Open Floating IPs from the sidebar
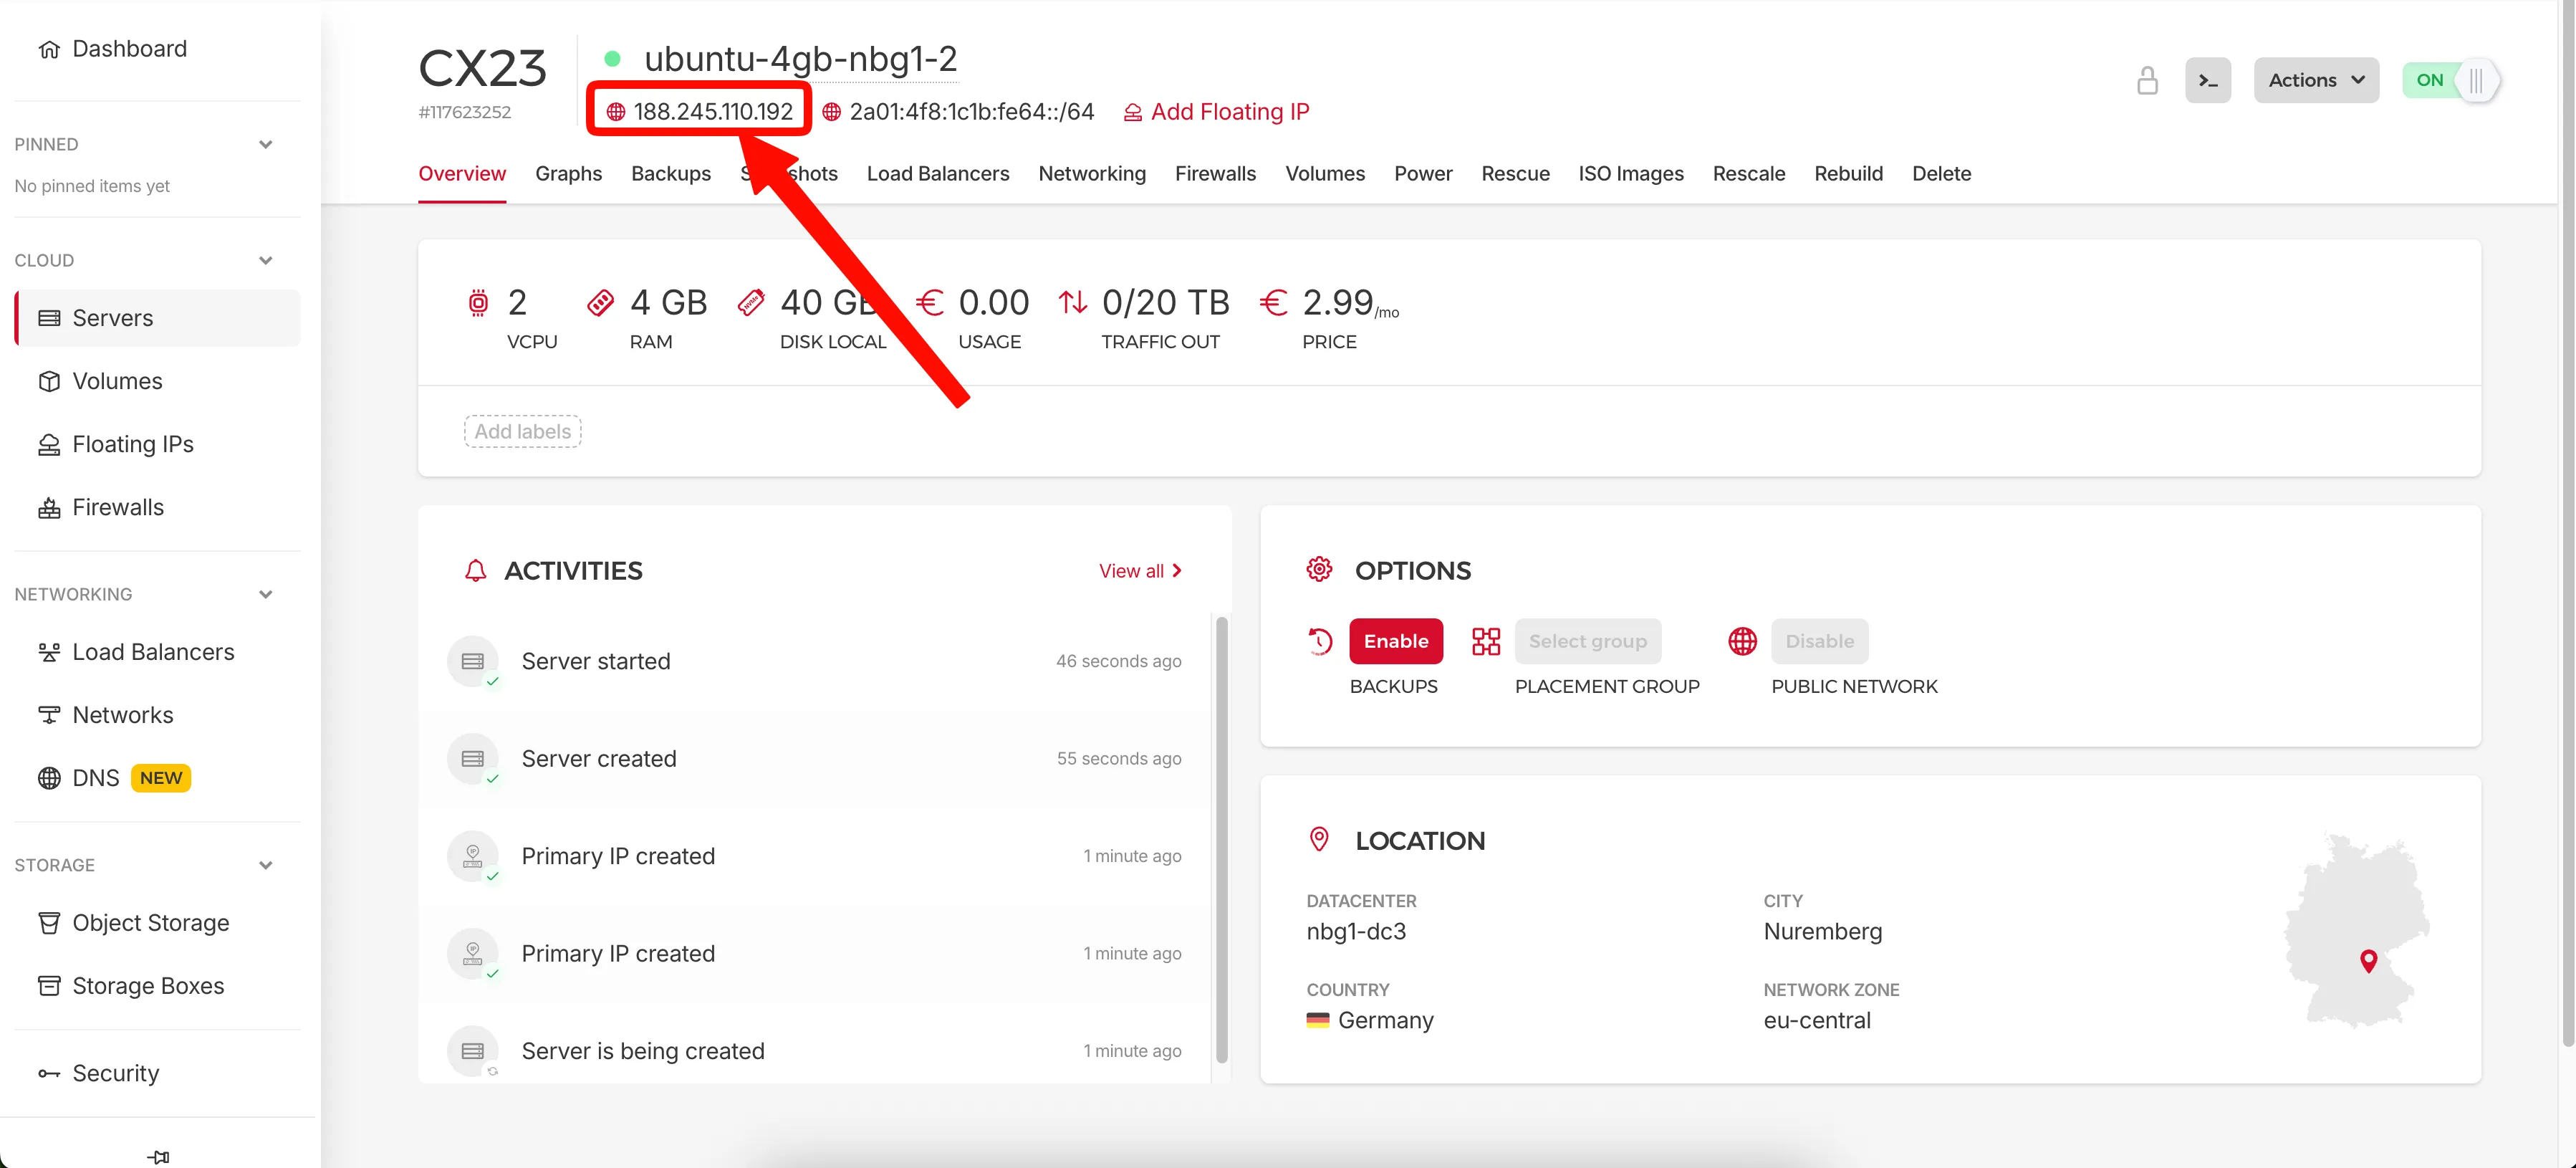2576x1168 pixels. click(132, 444)
